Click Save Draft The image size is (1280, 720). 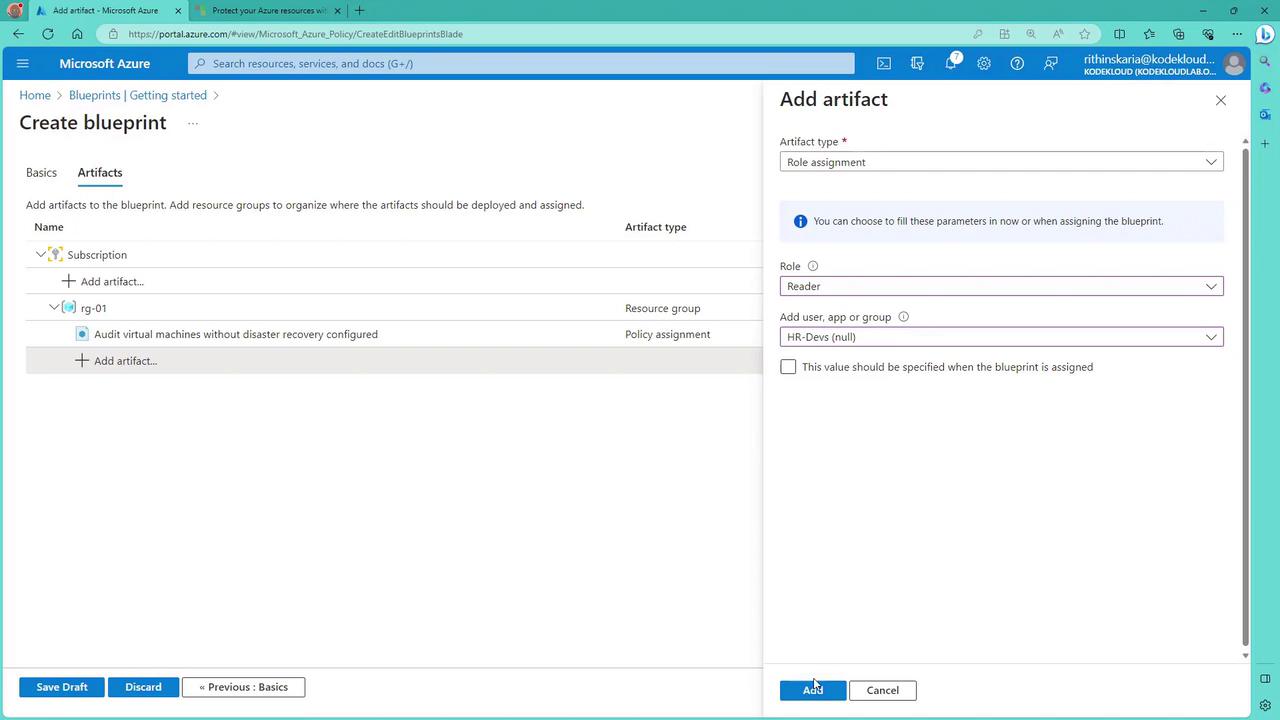pos(62,687)
